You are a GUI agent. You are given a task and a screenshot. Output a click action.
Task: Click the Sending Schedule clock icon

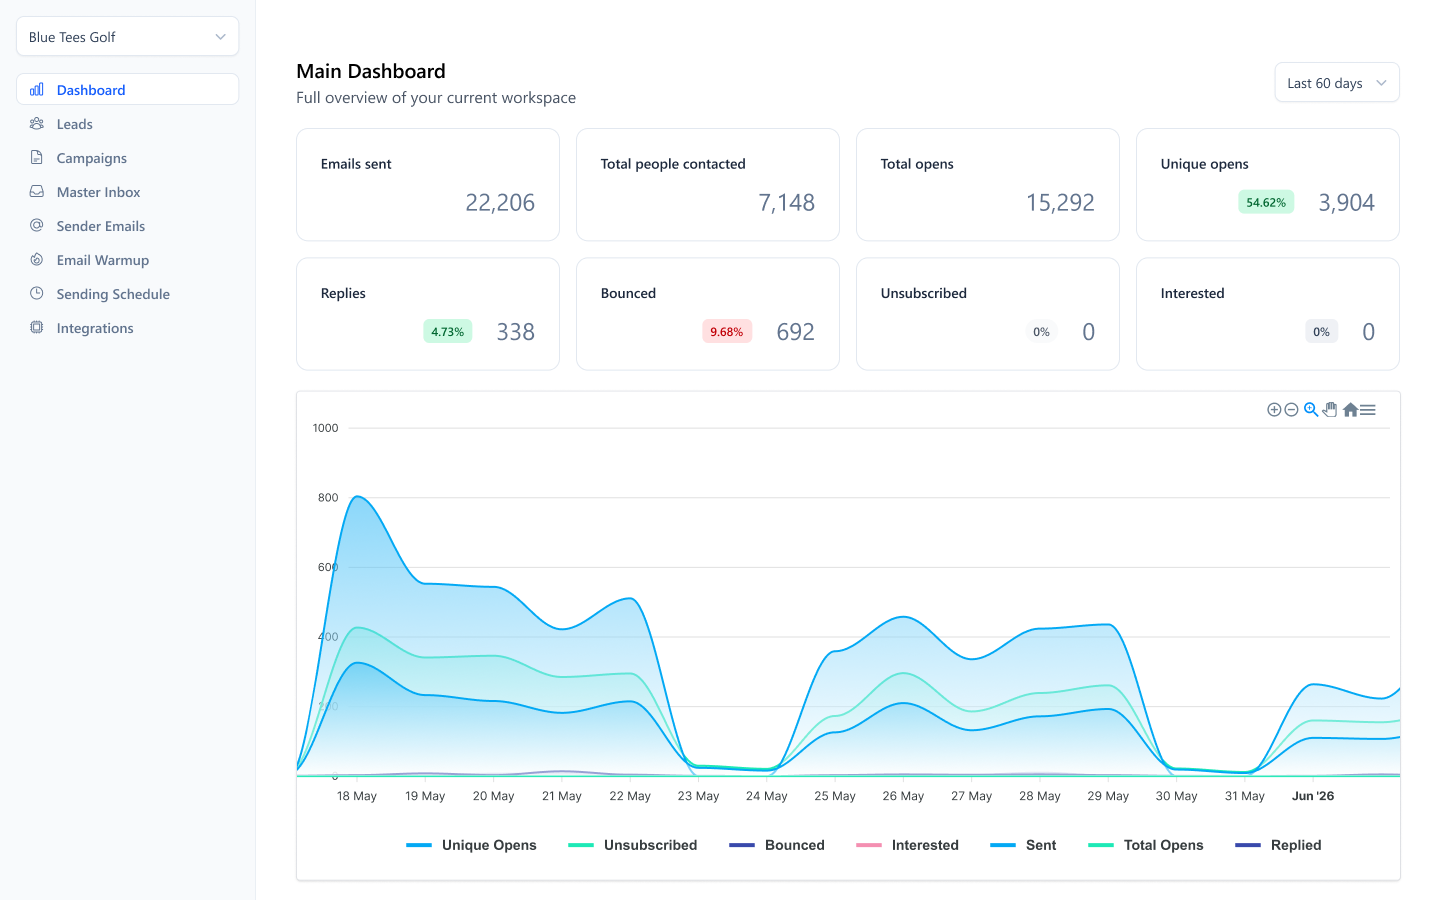pos(37,294)
